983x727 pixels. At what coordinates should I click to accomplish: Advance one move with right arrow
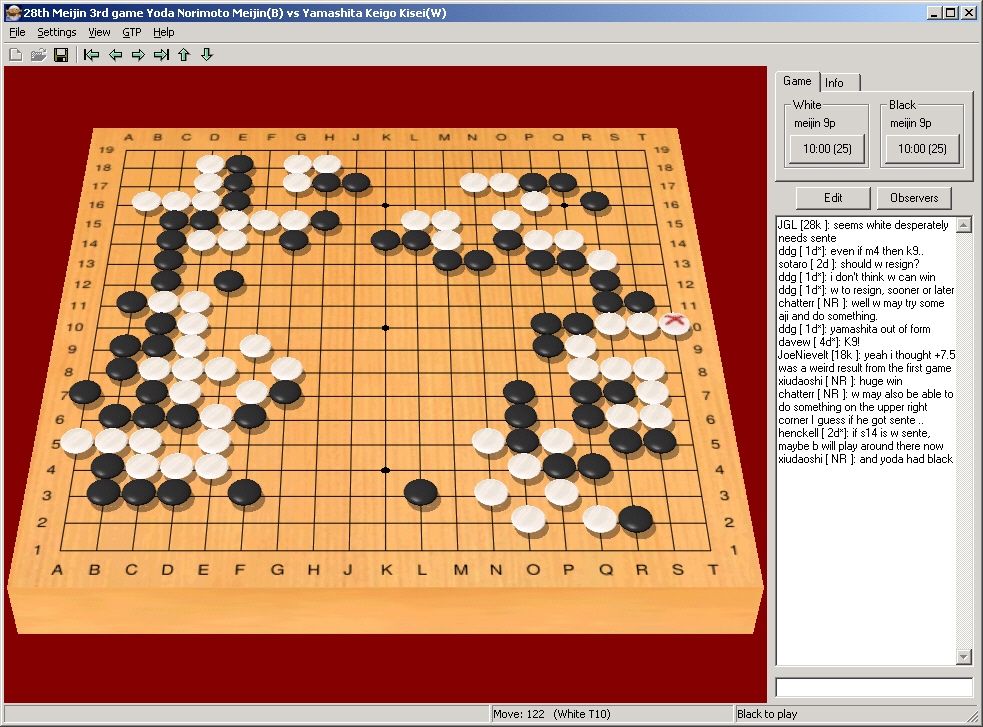138,54
